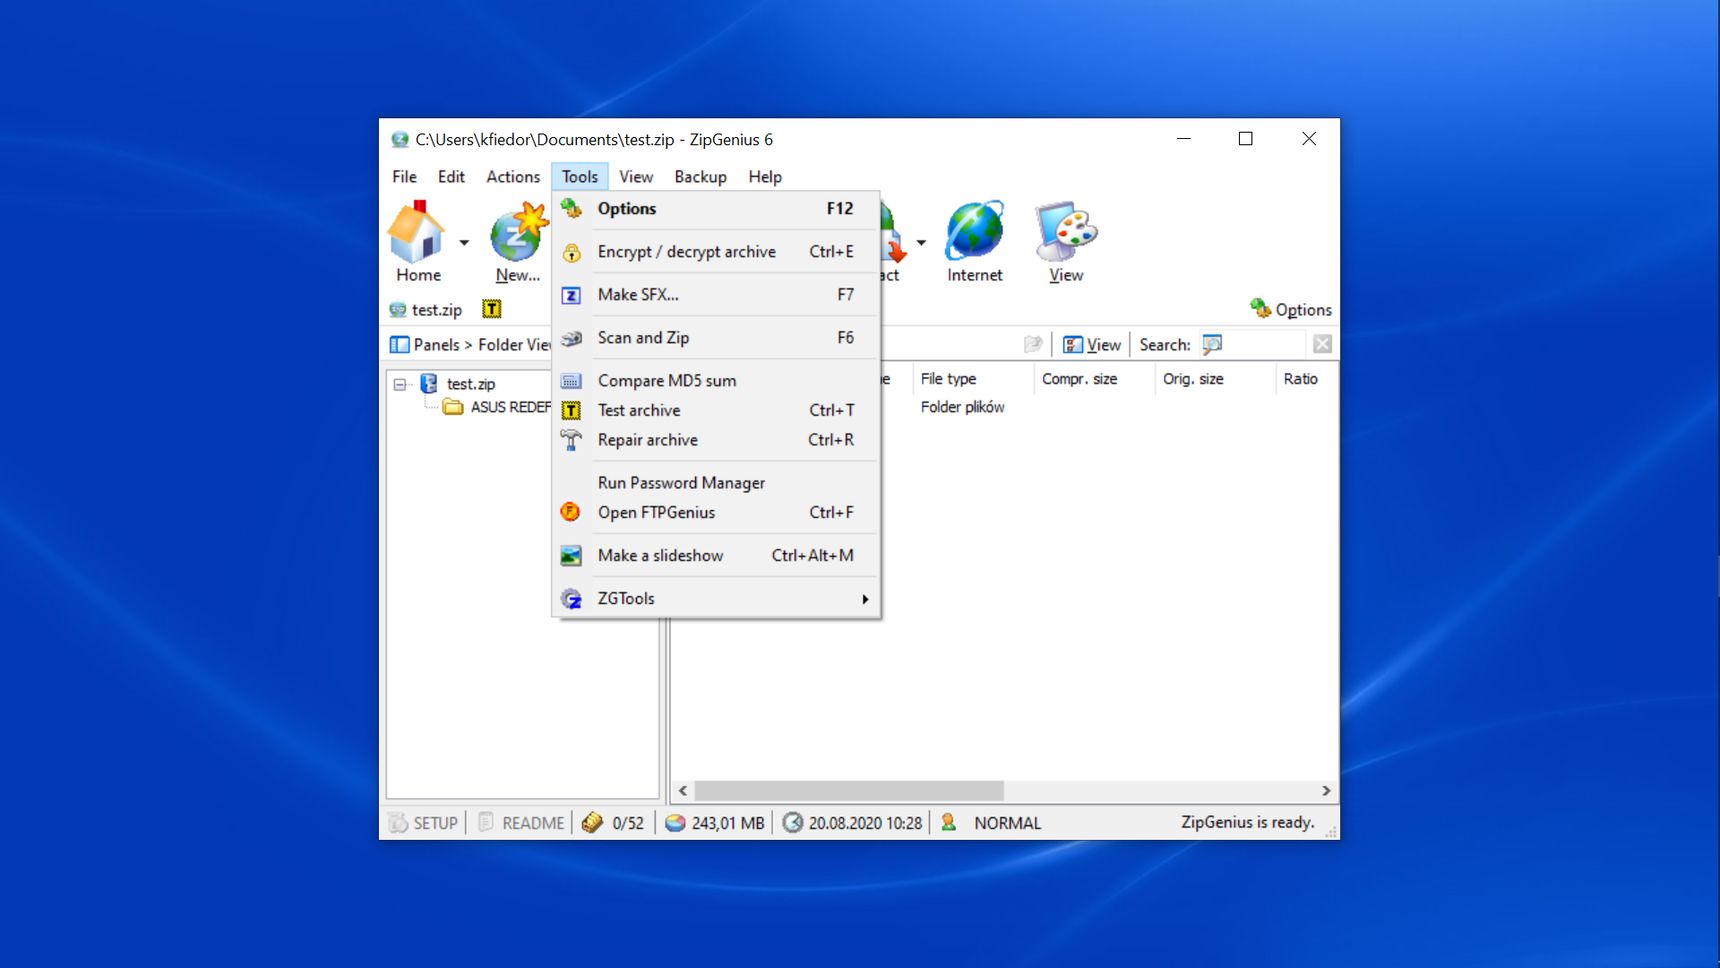Open the Backup menu
1720x968 pixels.
pyautogui.click(x=700, y=177)
